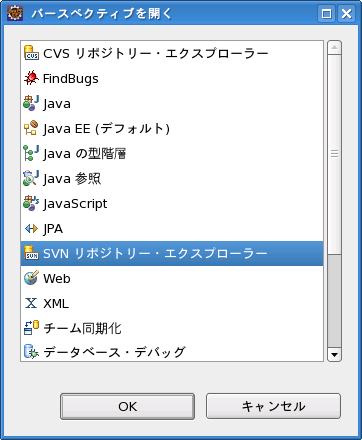Click the JPA arrows icon
Screen dimensions: 362x440
pyautogui.click(x=31, y=229)
